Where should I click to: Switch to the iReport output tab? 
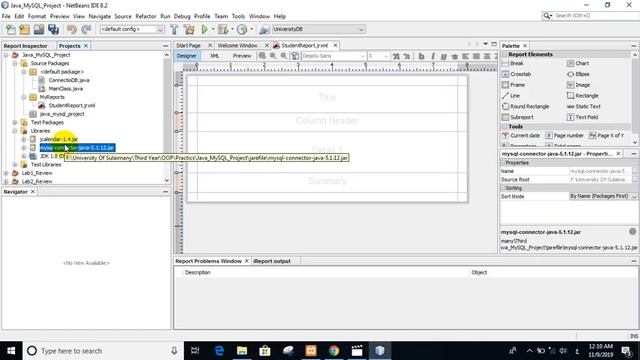pos(272,261)
